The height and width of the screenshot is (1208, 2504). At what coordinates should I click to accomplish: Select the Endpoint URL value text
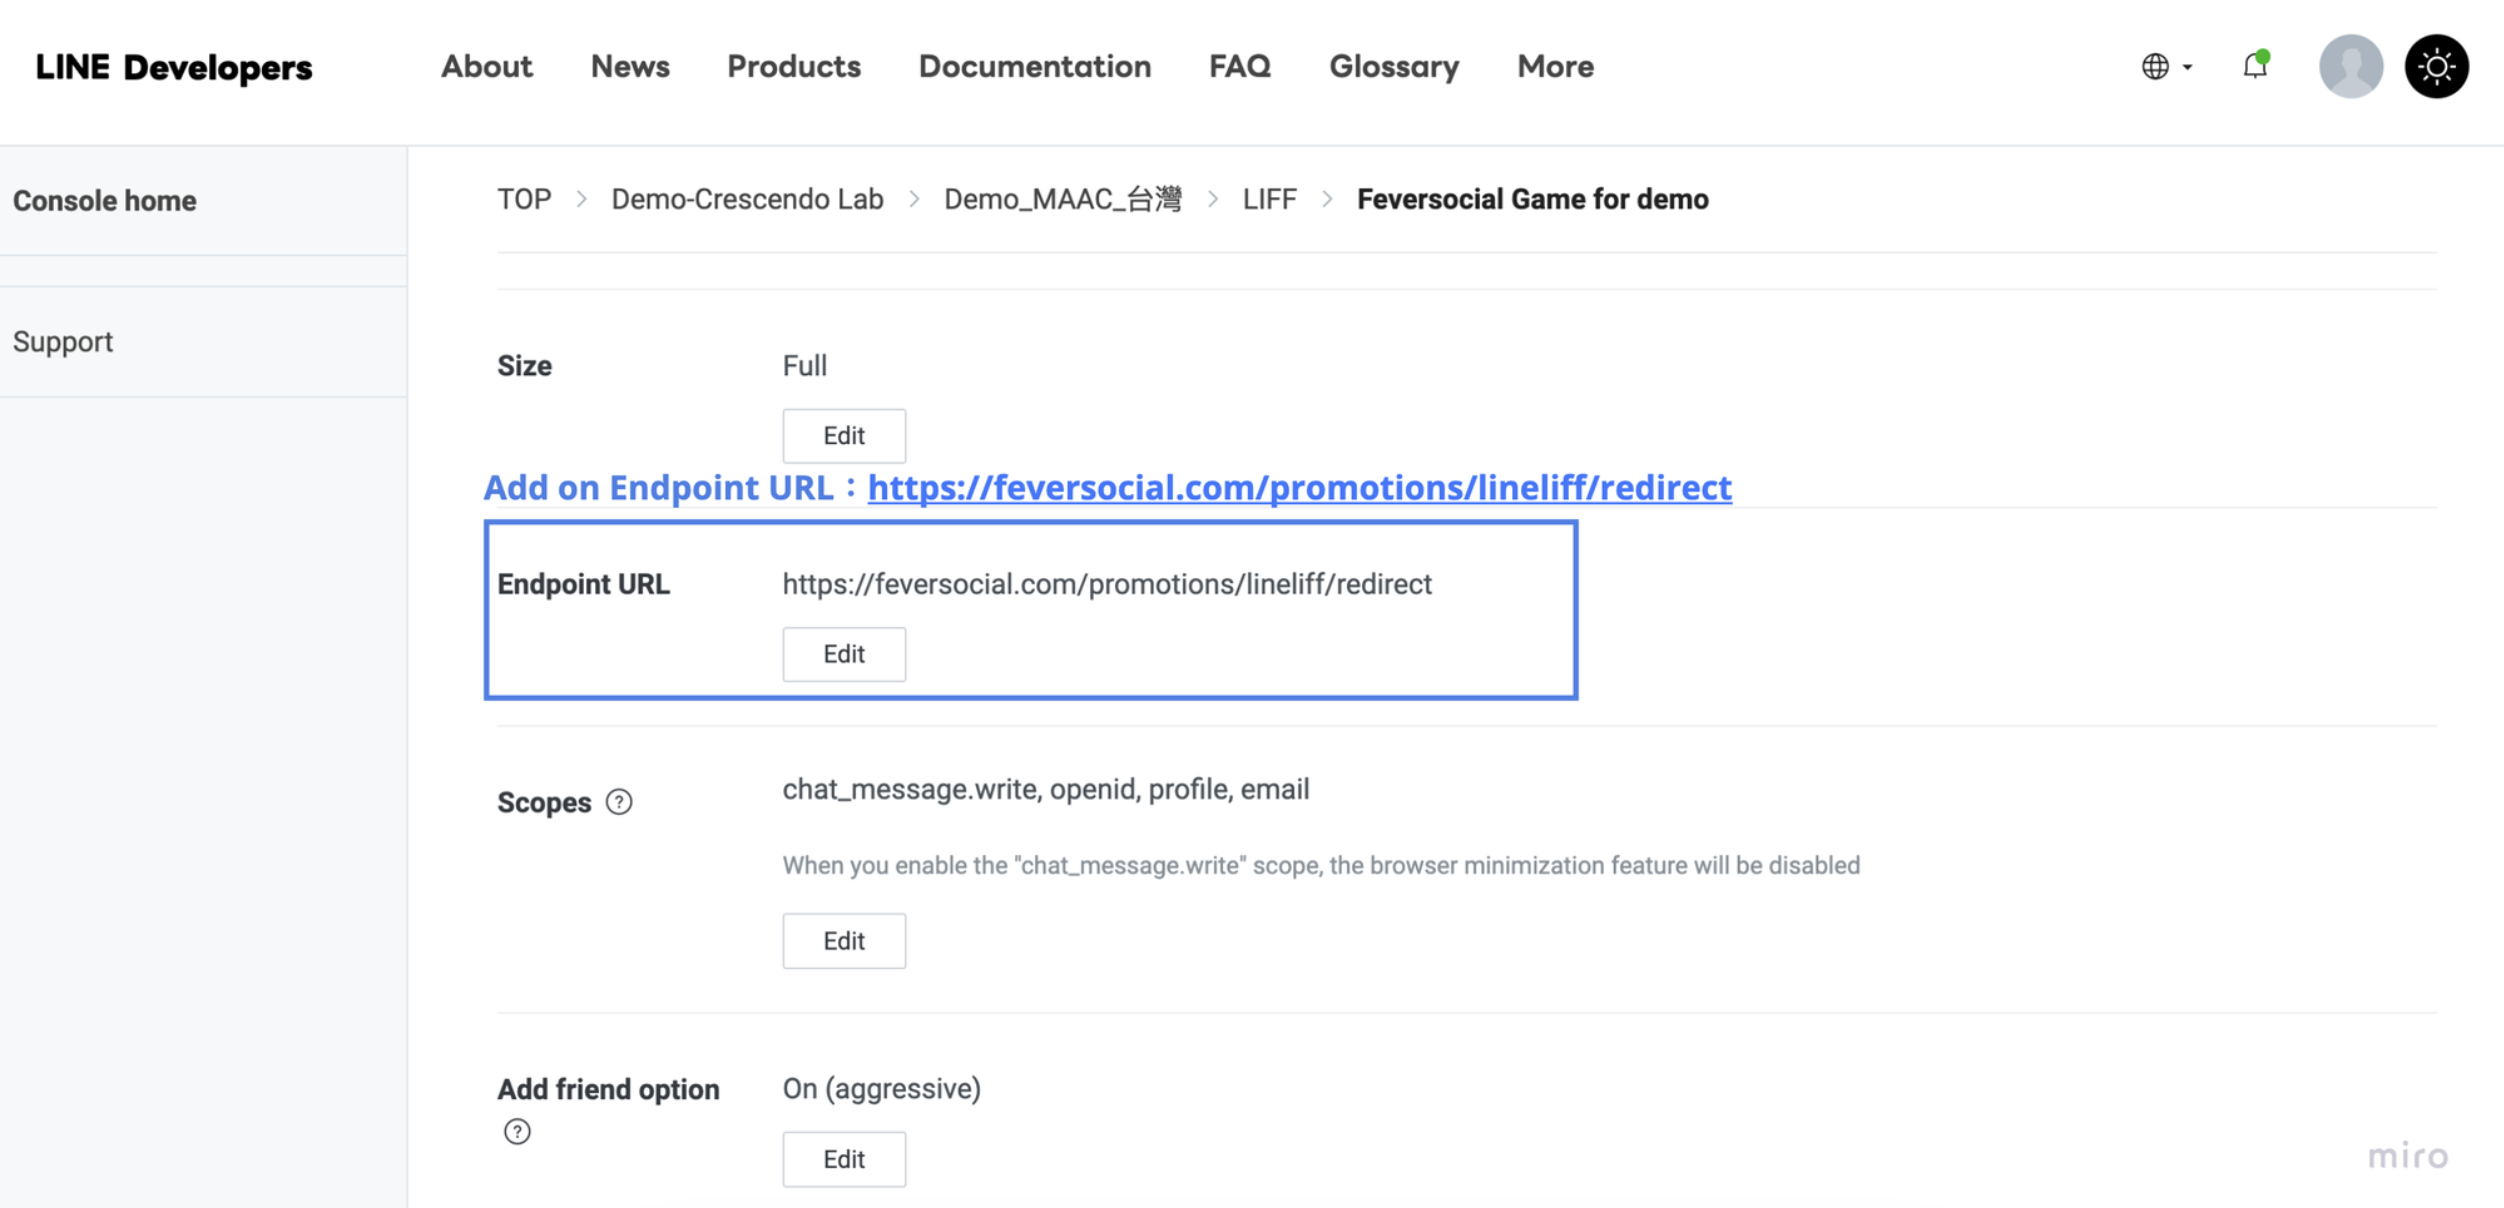[x=1107, y=584]
